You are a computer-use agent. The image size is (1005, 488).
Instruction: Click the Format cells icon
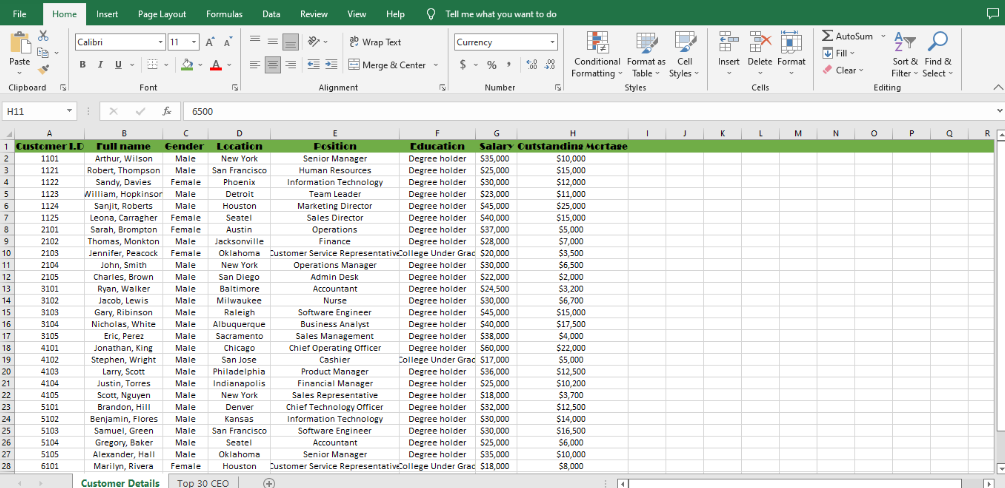792,42
